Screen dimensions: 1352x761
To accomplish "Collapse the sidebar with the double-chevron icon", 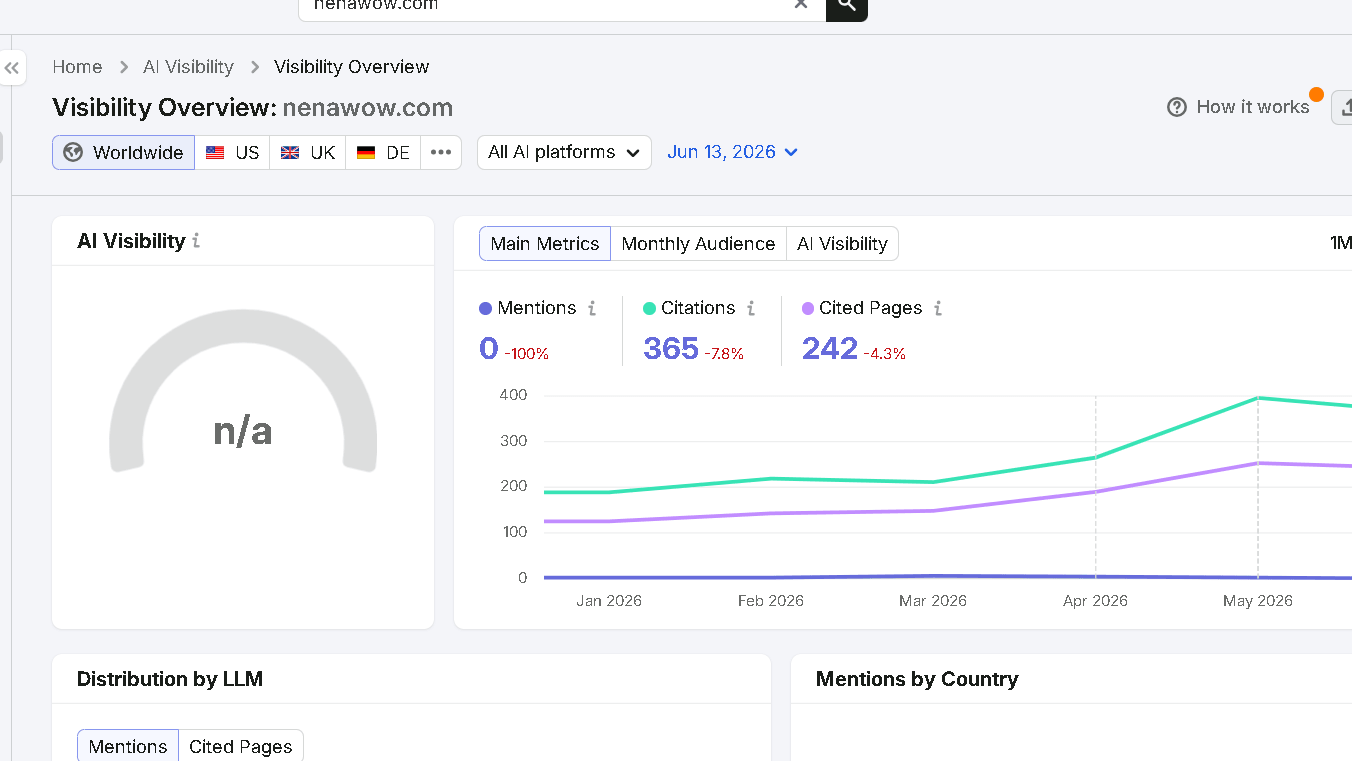I will click(x=12, y=68).
